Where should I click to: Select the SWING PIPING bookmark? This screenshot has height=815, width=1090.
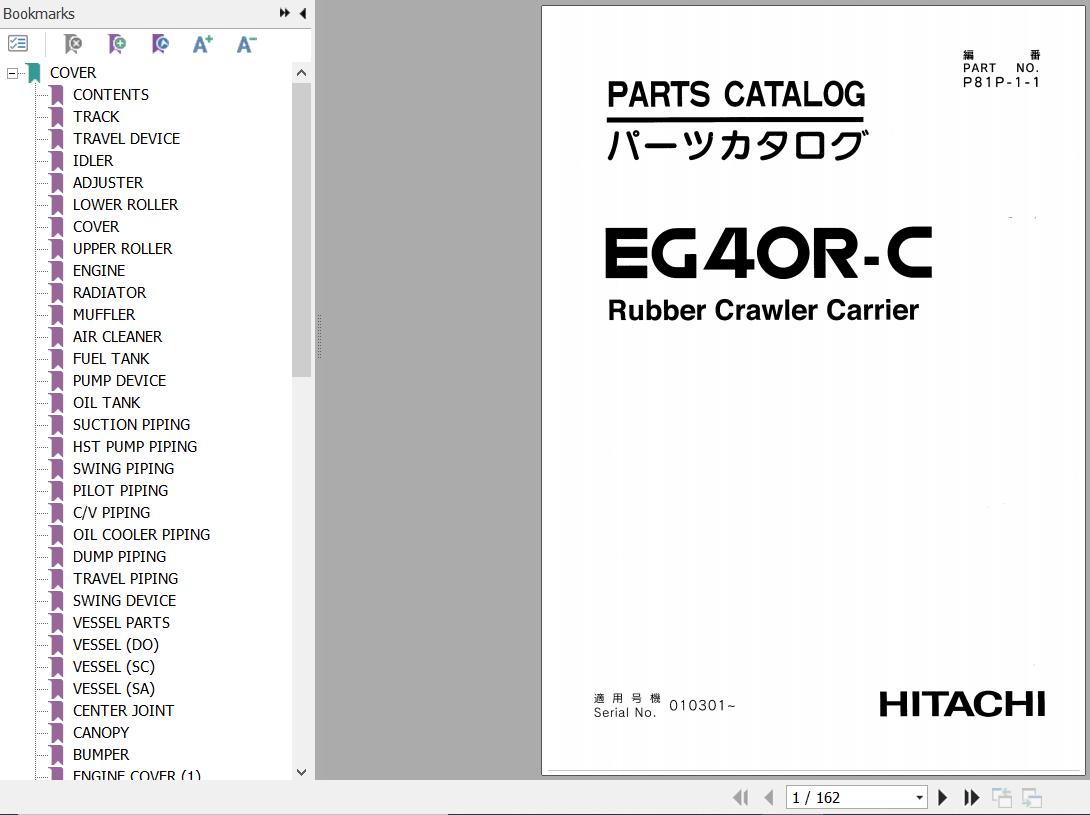pos(123,469)
